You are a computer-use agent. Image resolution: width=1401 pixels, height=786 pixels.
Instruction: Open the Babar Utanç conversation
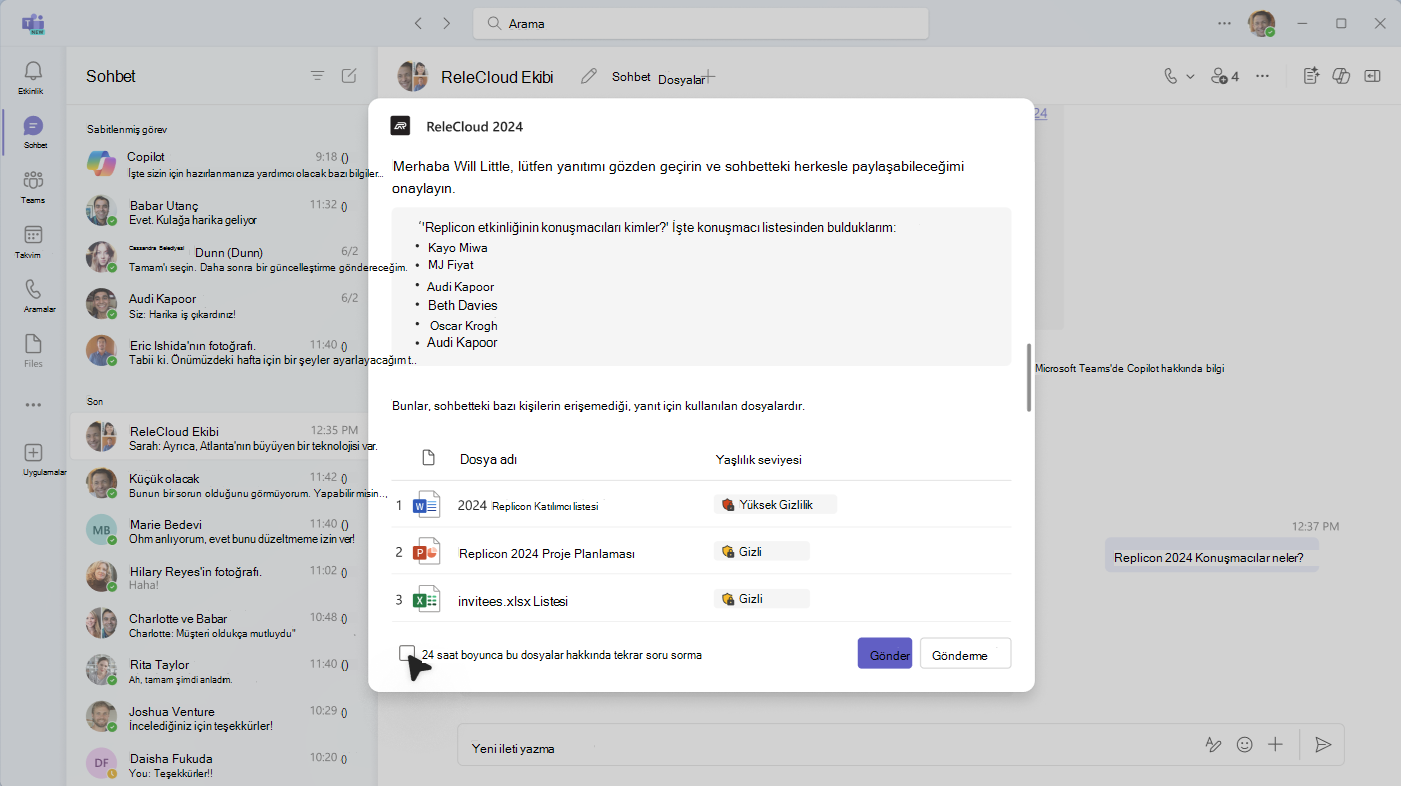[x=222, y=212]
